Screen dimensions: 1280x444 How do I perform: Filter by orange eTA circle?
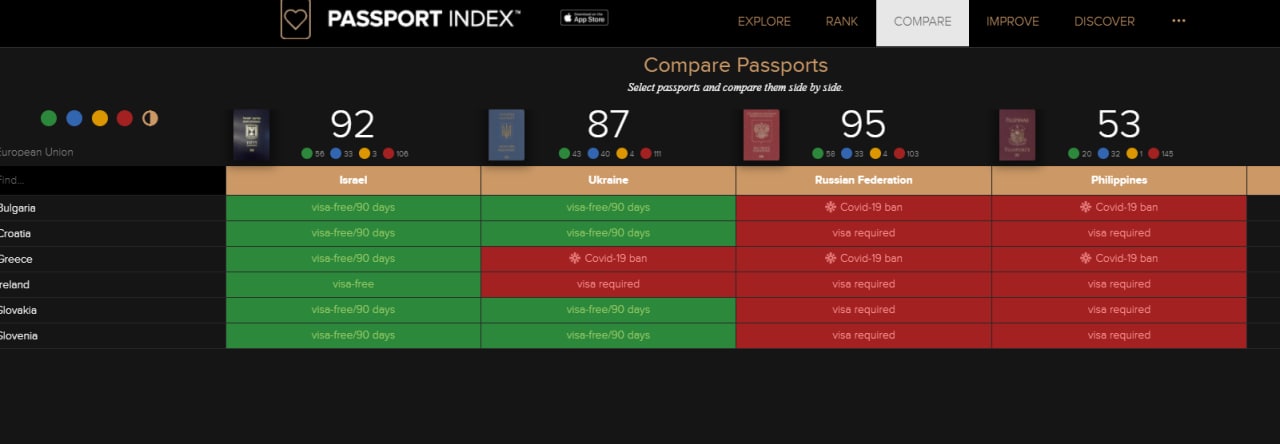click(x=99, y=118)
